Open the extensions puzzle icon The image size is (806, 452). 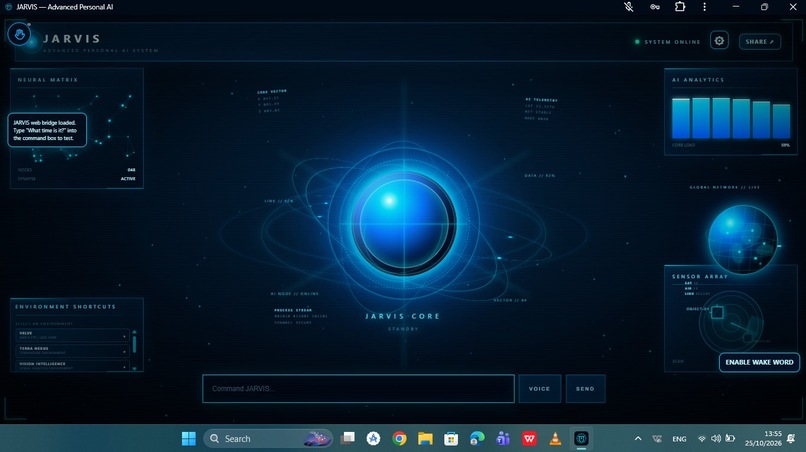click(x=680, y=7)
